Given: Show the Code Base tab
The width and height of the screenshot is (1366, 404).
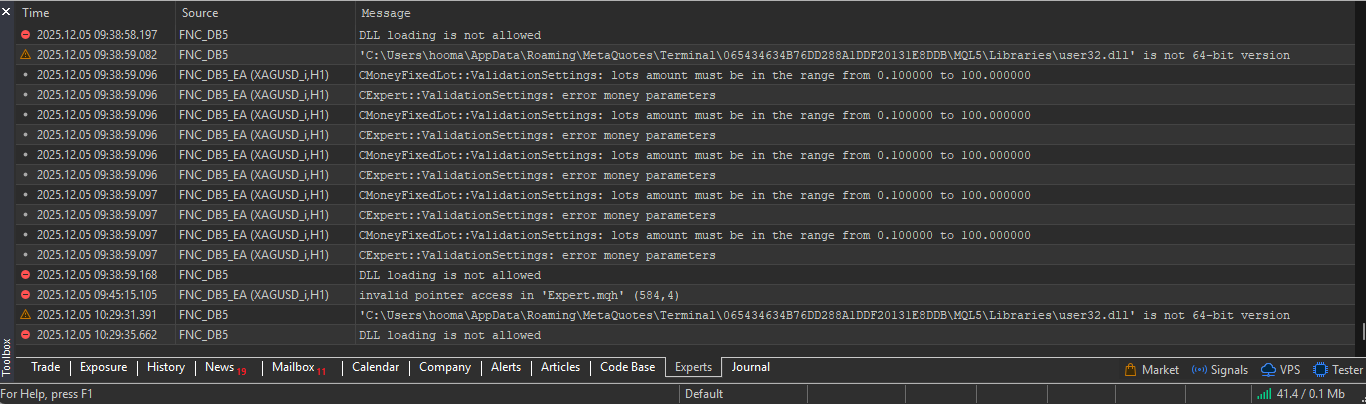Looking at the screenshot, I should pyautogui.click(x=627, y=367).
